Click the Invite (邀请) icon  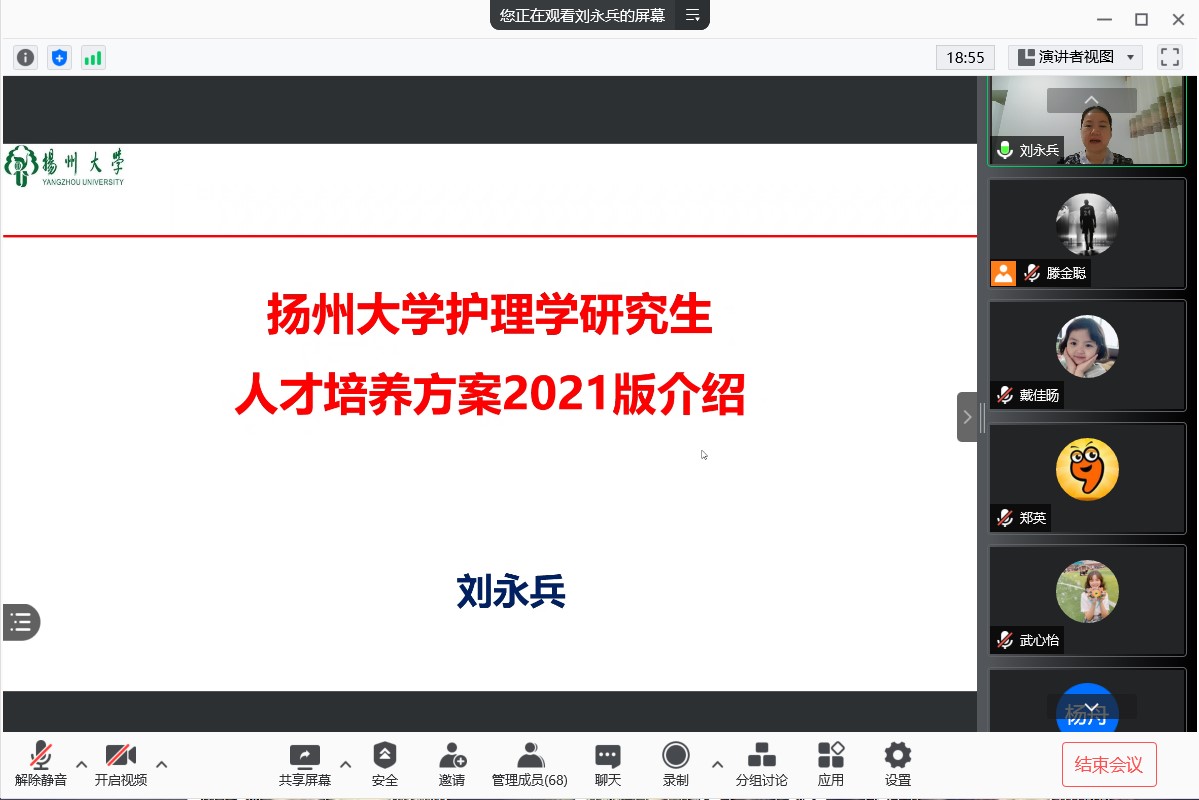(452, 764)
